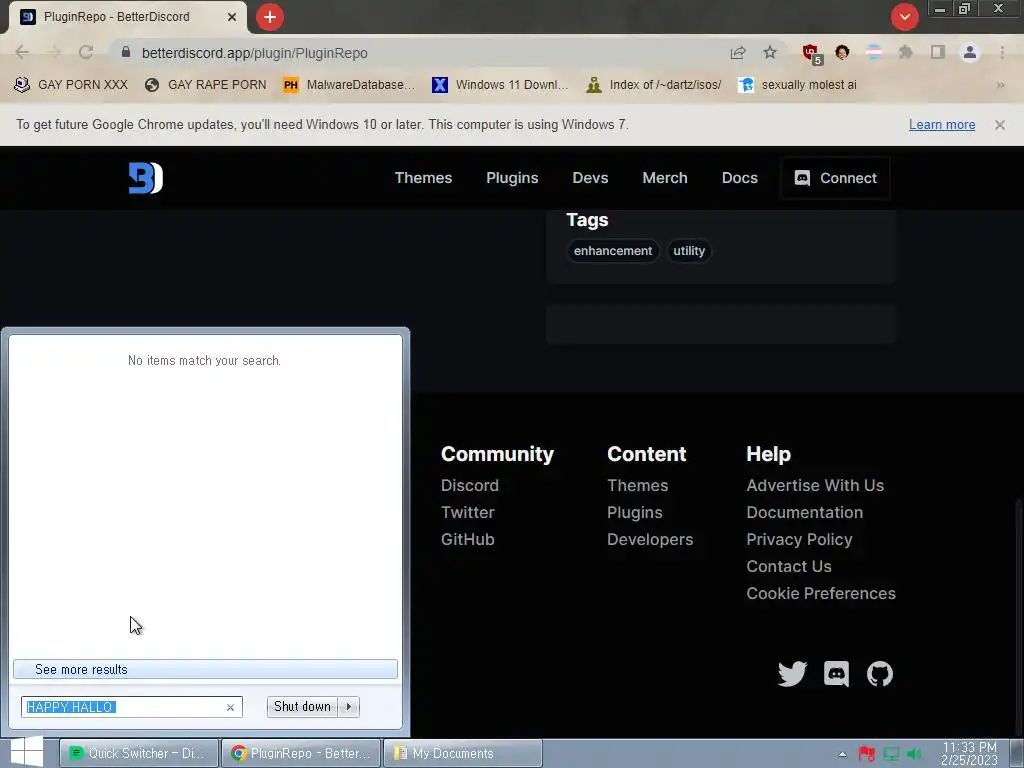This screenshot has height=768, width=1024.
Task: Expand the Shut down options arrow
Action: coord(349,707)
